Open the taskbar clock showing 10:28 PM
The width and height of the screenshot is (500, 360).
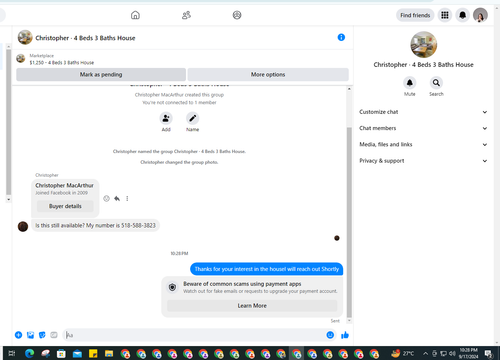coord(468,353)
